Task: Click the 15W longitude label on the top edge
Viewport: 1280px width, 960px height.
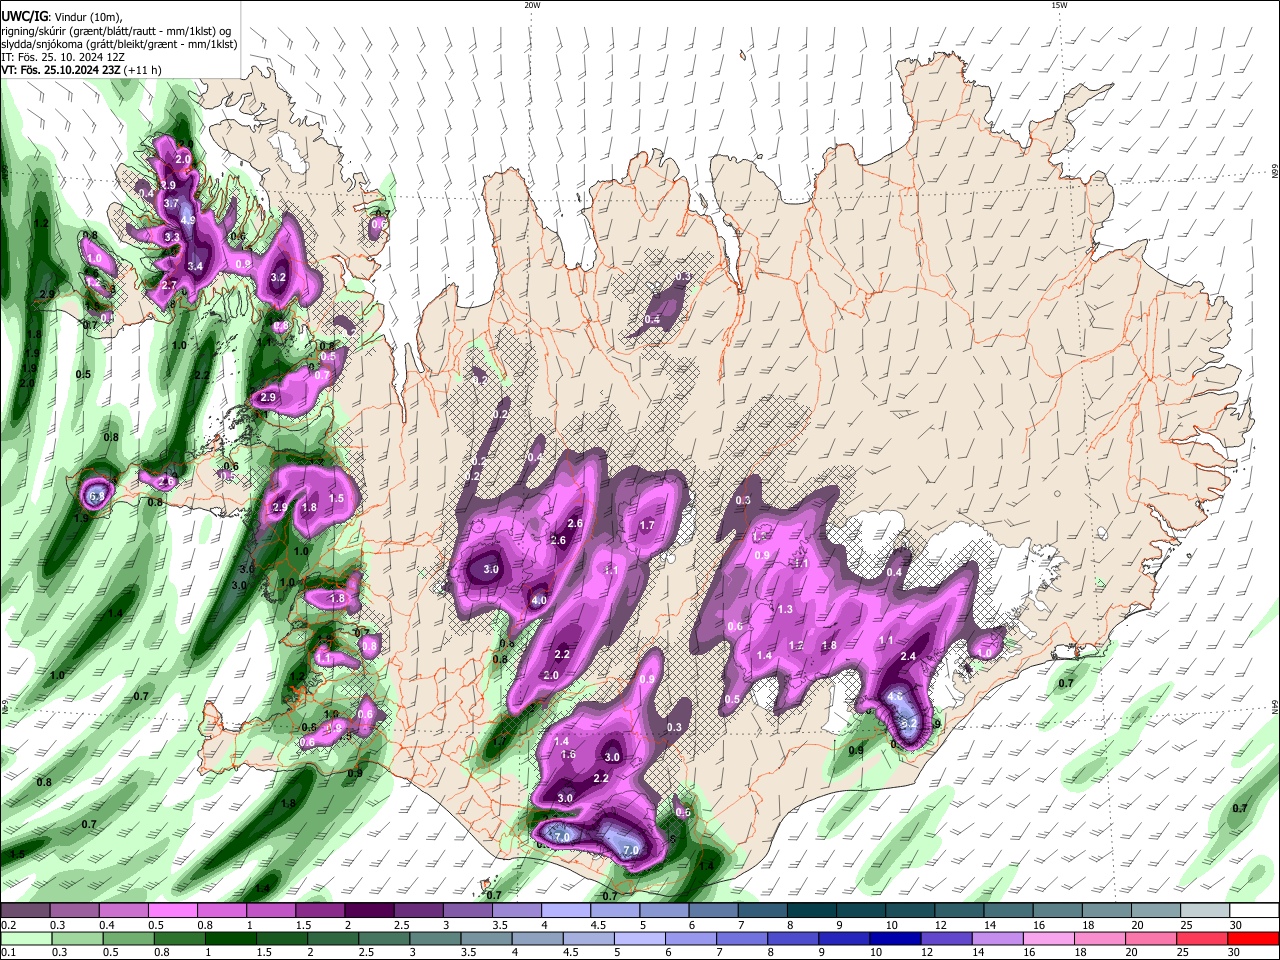Action: pos(1059,5)
